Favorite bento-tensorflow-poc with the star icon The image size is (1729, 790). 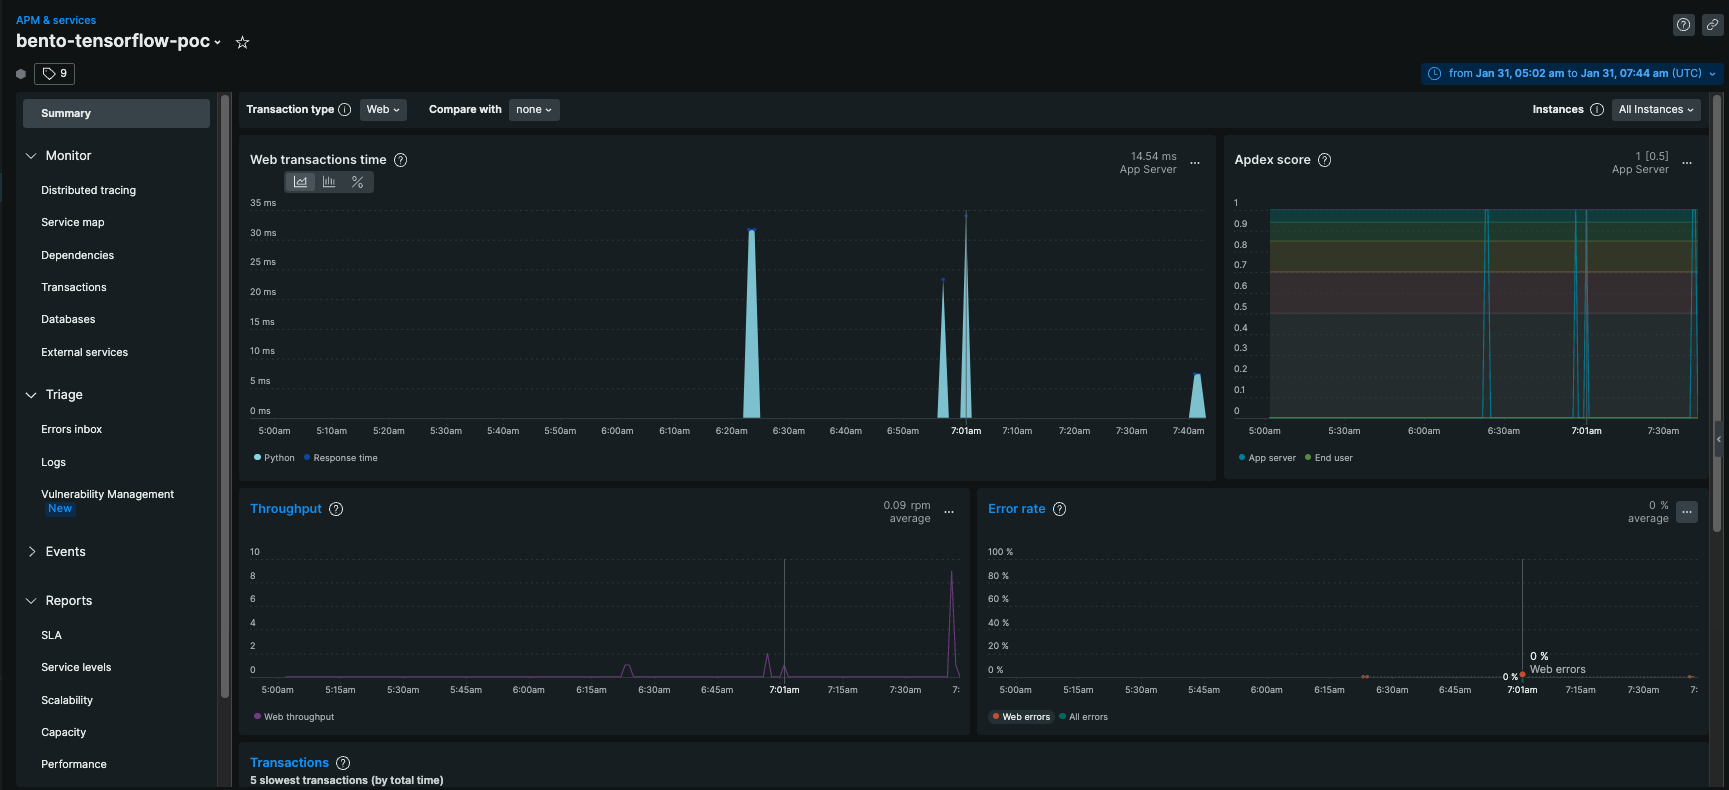click(x=242, y=42)
